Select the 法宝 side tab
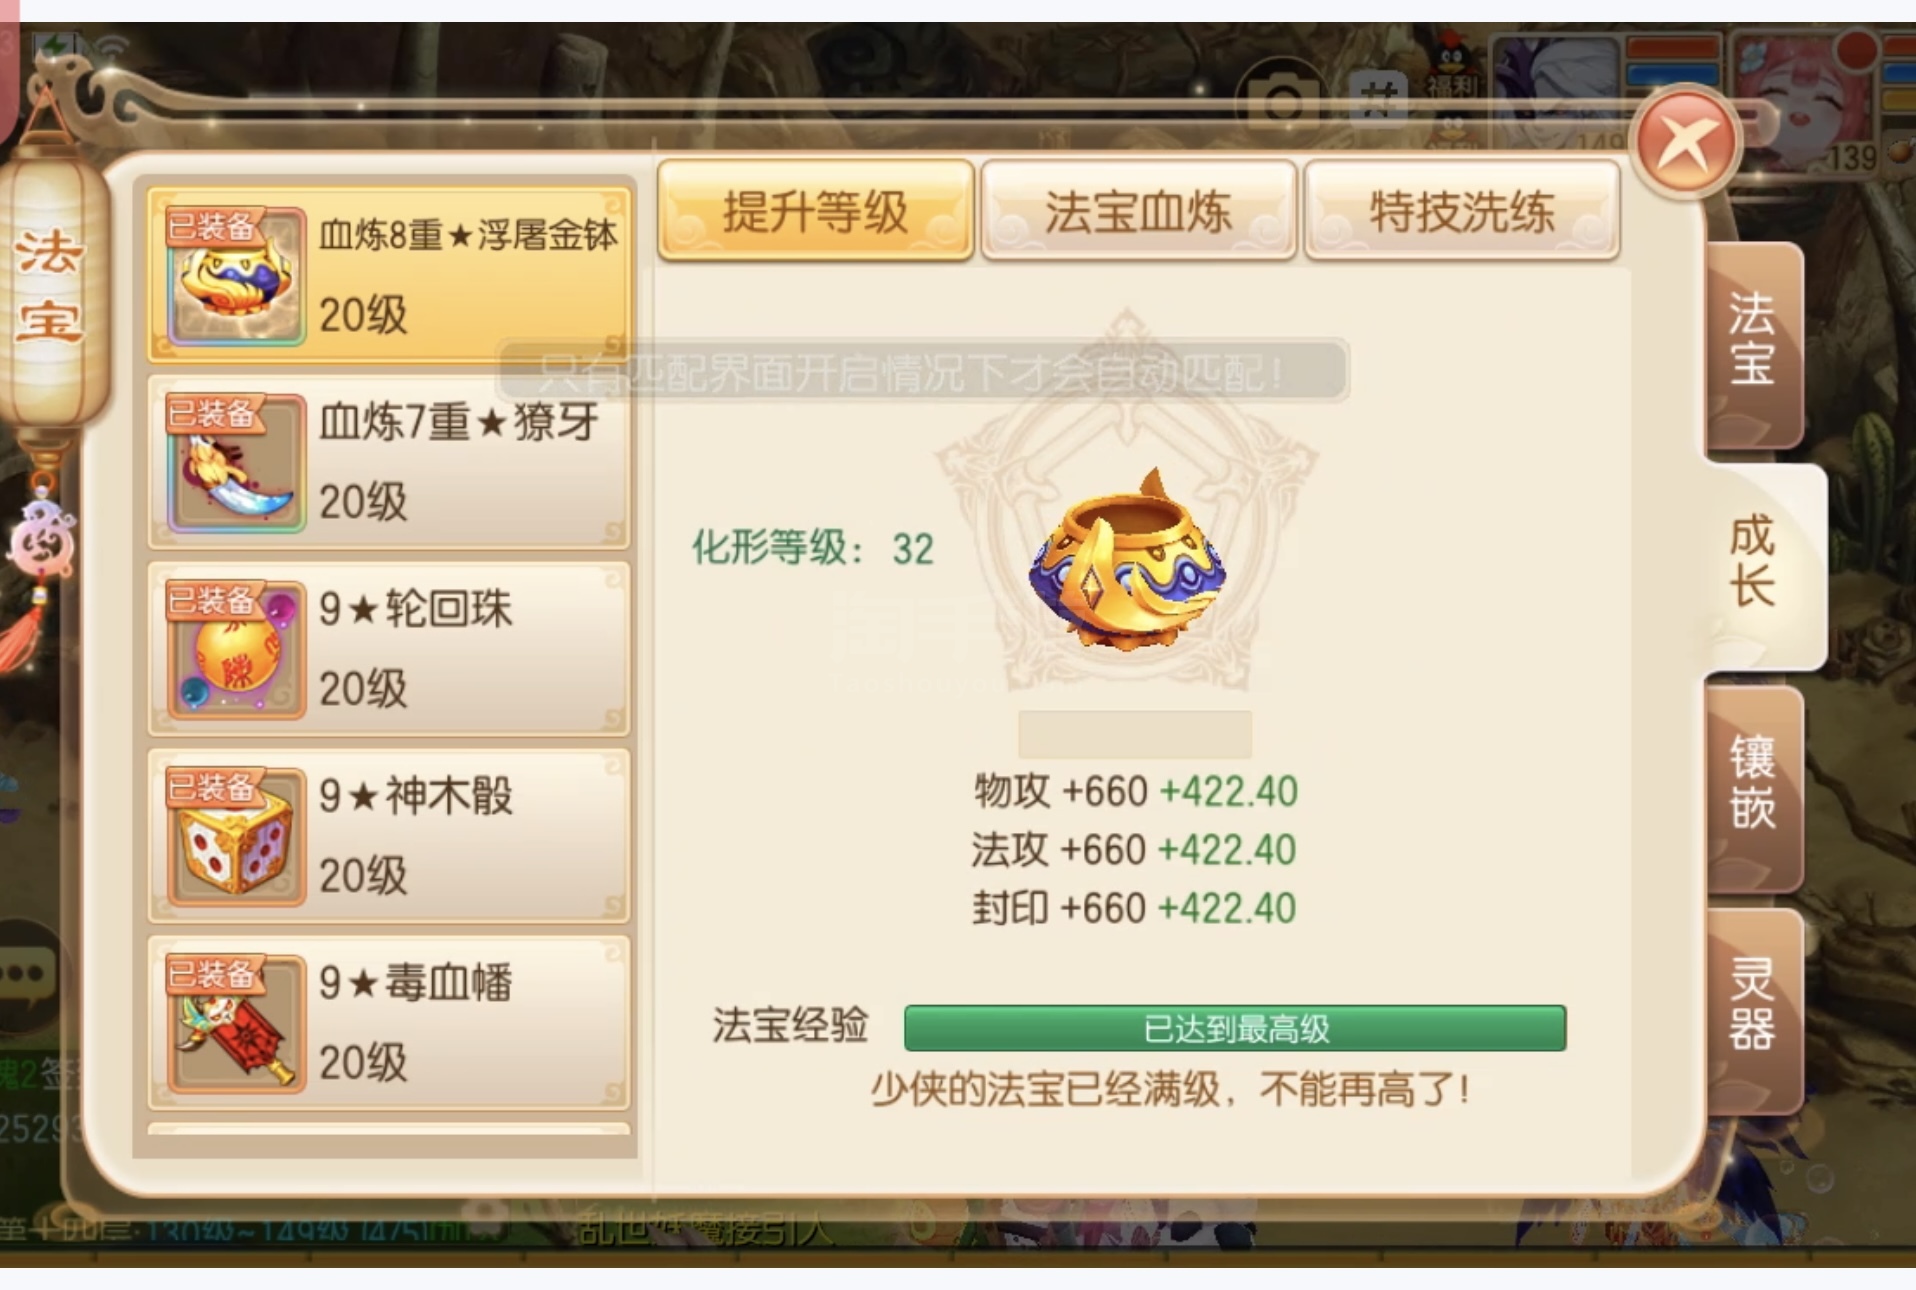The width and height of the screenshot is (1916, 1290). pos(1753,342)
